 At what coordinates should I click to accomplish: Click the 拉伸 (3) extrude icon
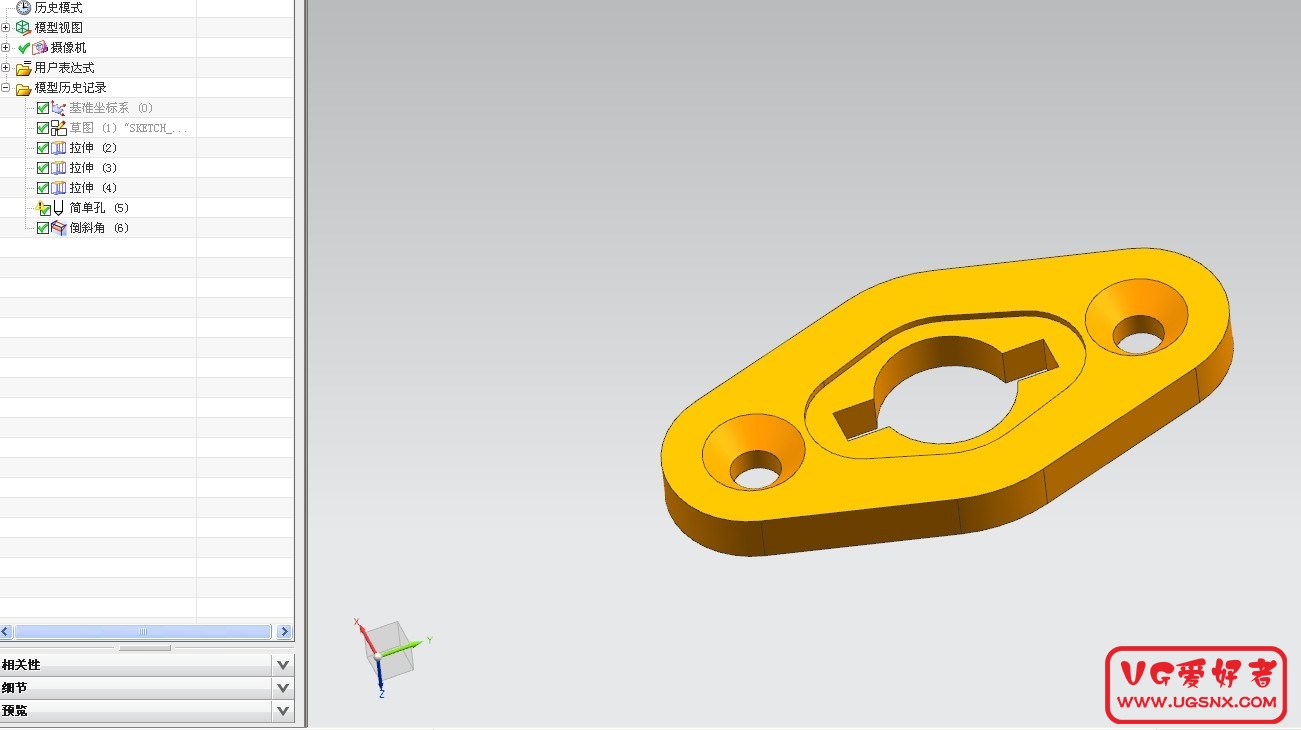[58, 167]
